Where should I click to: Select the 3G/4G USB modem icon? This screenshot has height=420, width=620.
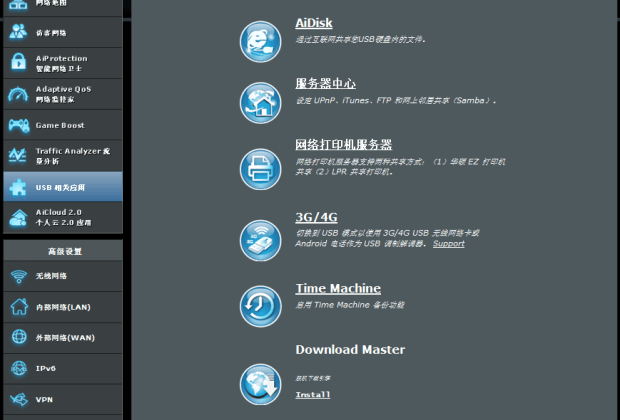[x=260, y=240]
